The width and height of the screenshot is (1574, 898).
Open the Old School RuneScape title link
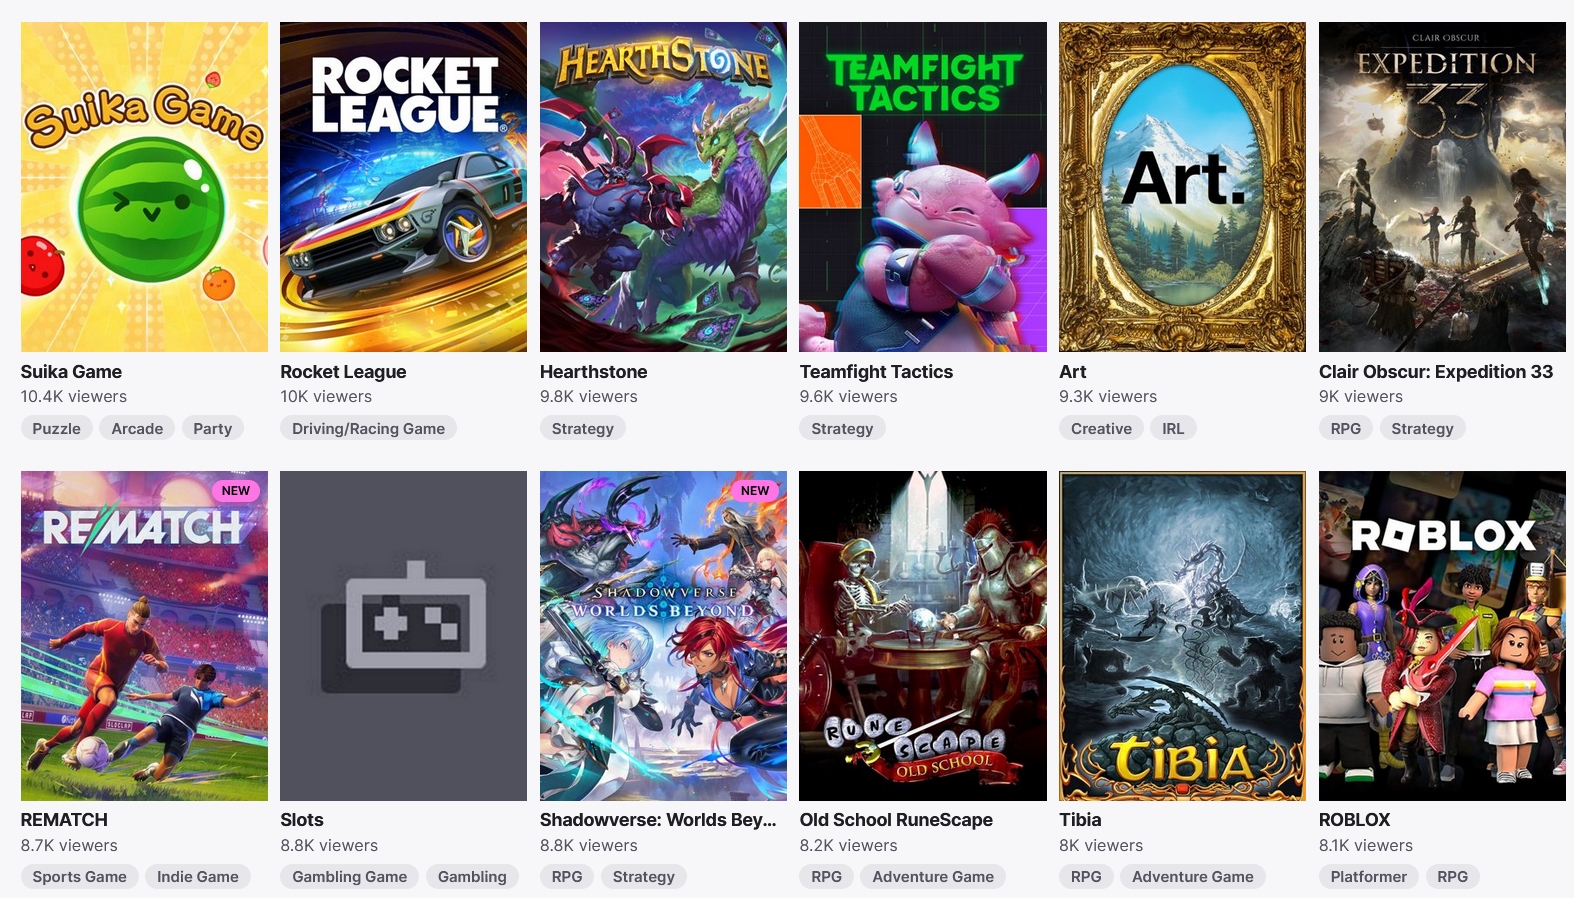896,820
